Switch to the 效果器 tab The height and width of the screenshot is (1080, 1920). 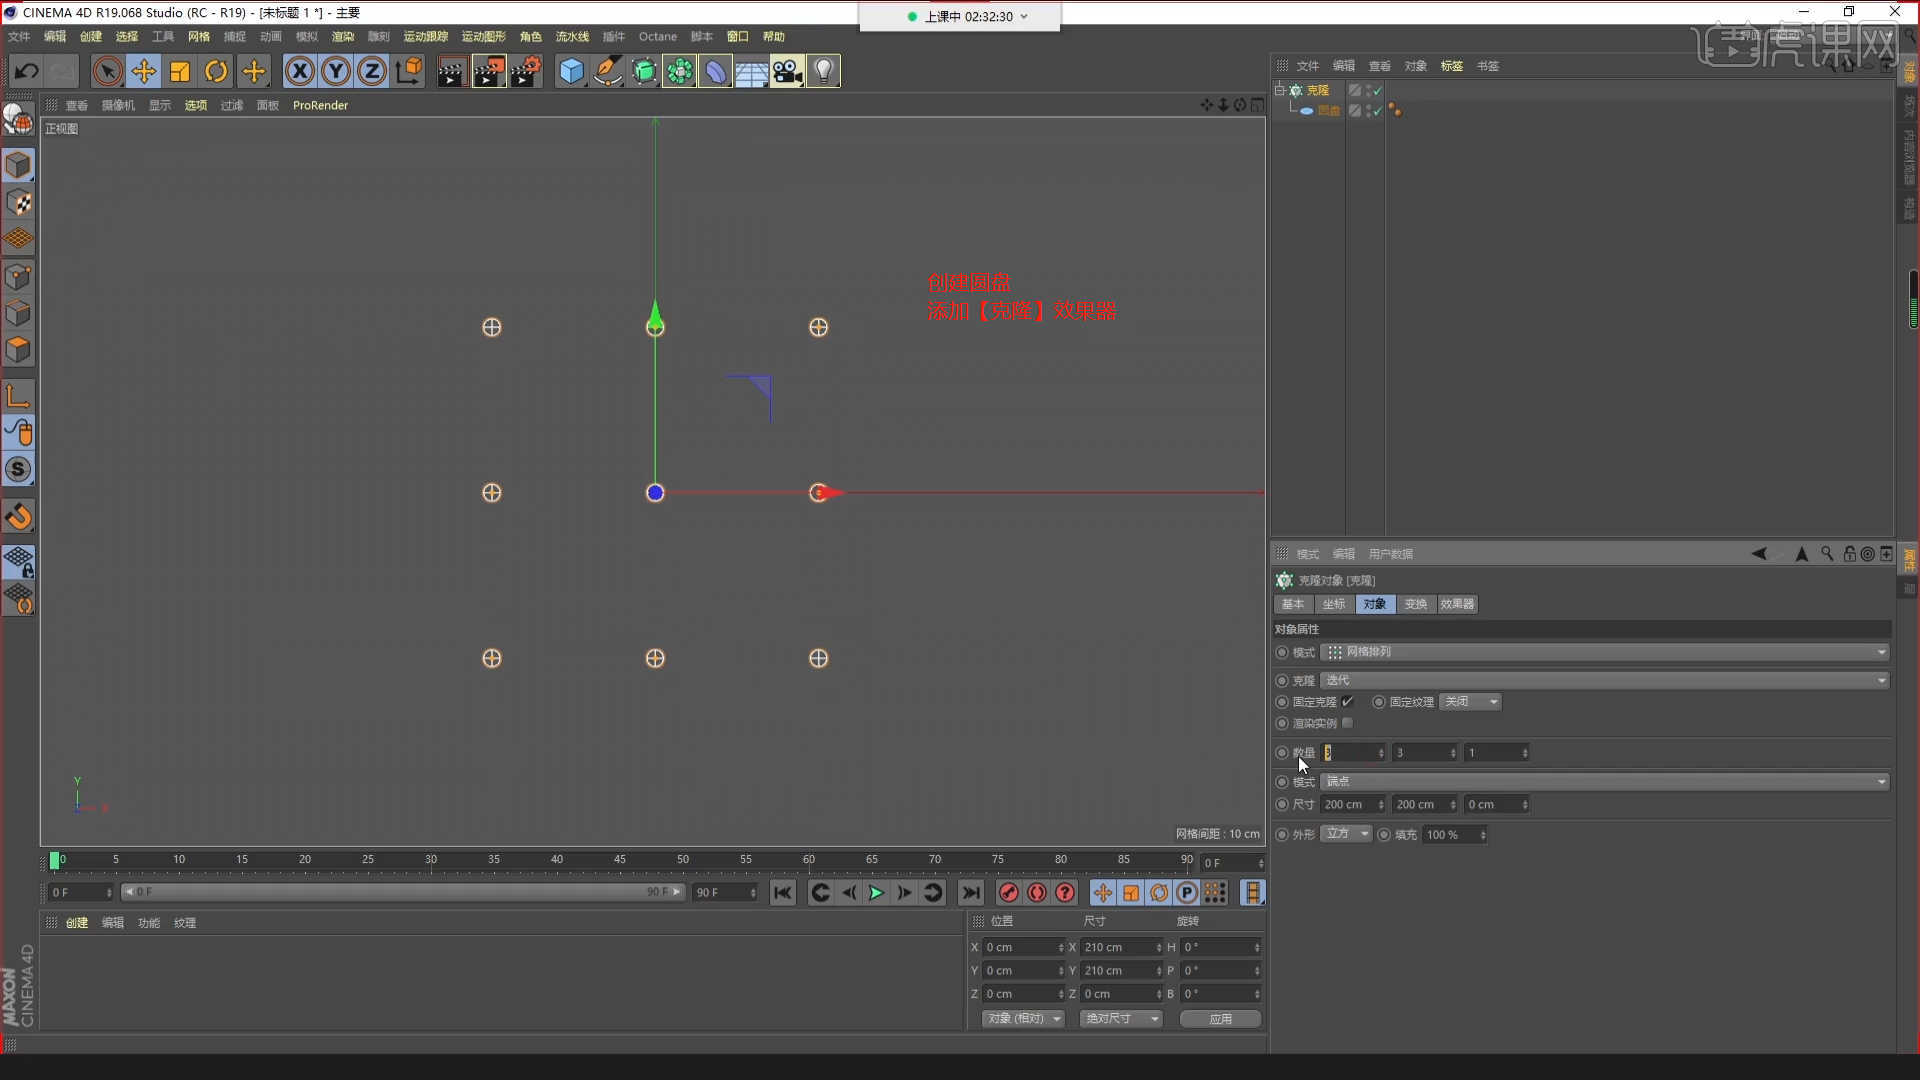pos(1457,604)
